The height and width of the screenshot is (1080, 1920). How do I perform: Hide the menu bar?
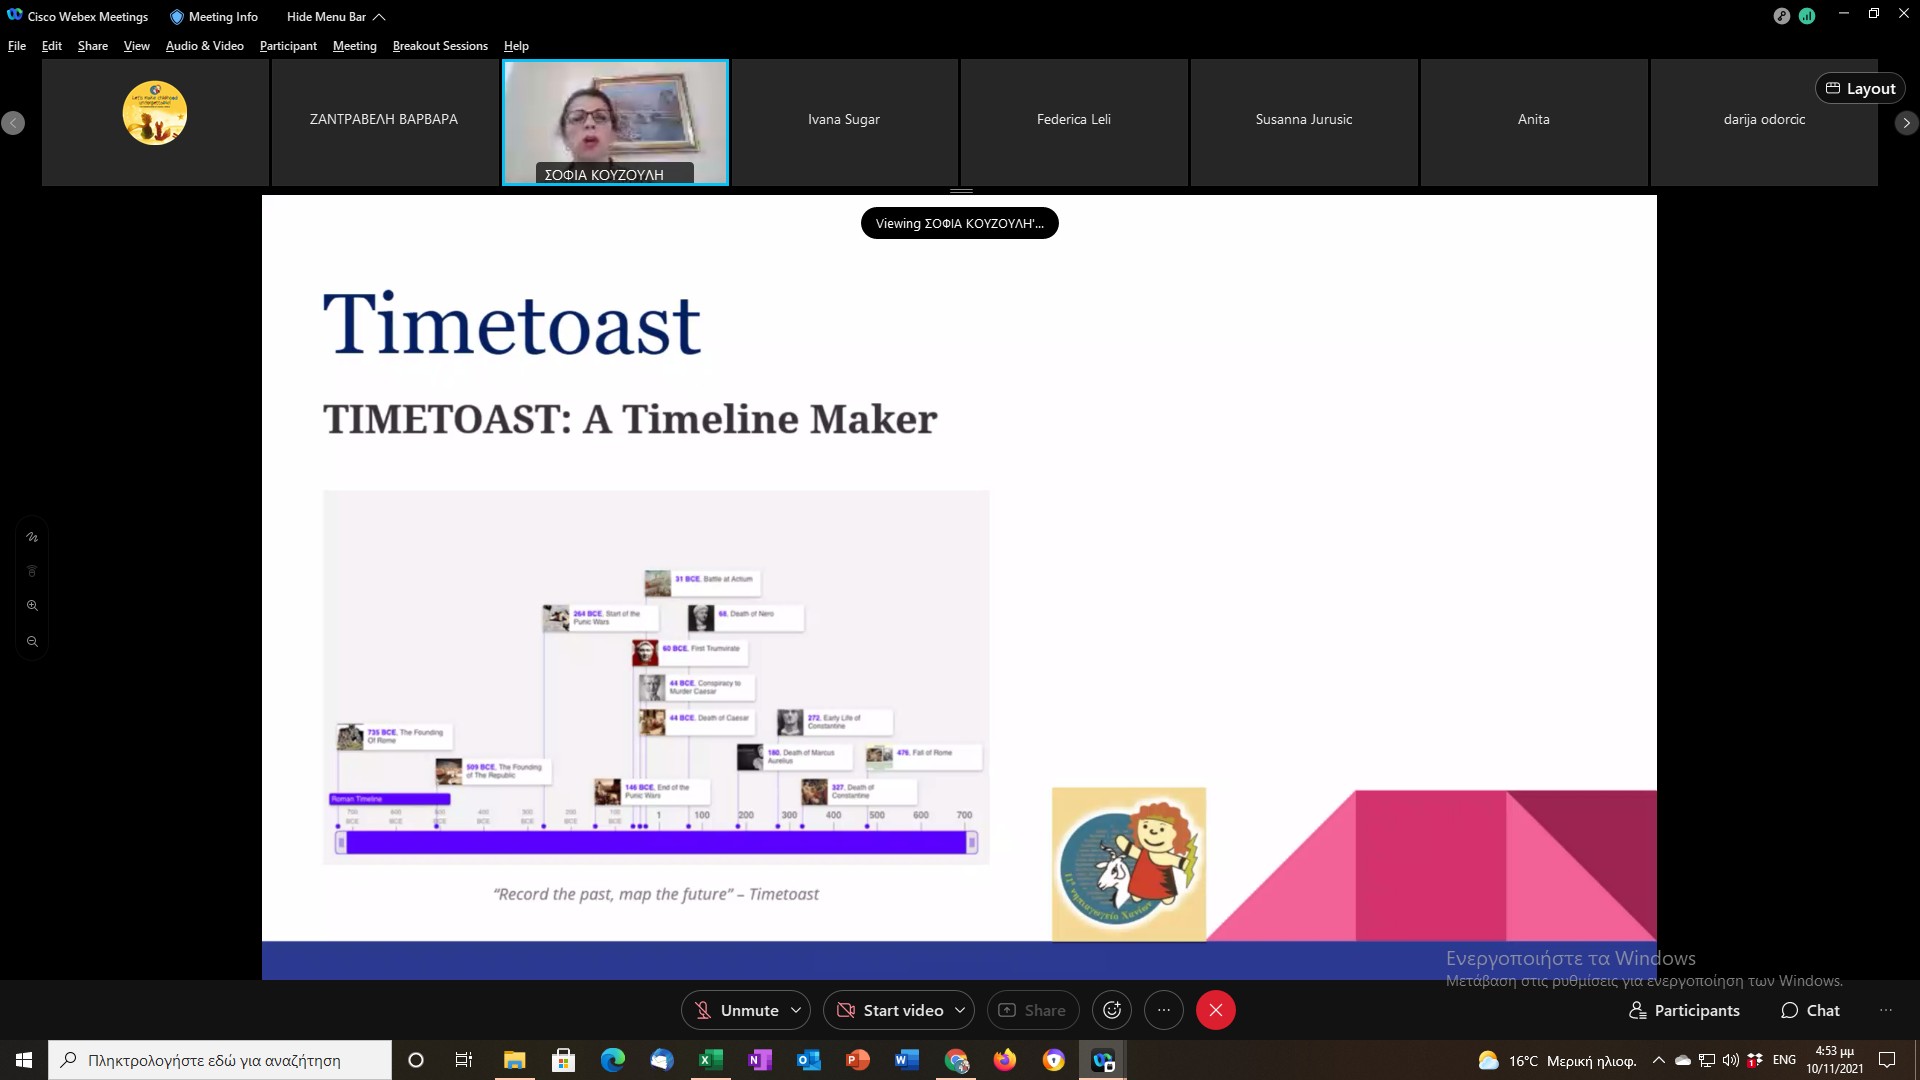coord(336,17)
